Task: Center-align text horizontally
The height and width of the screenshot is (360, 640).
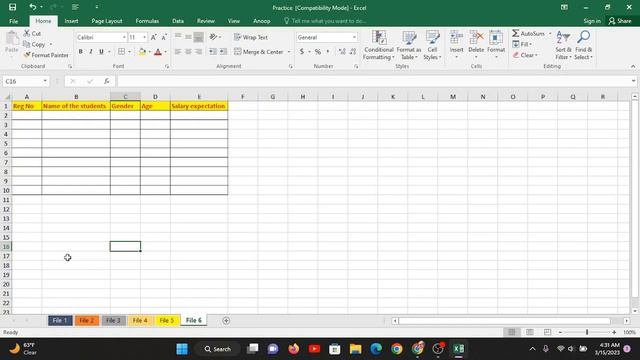Action: point(188,52)
